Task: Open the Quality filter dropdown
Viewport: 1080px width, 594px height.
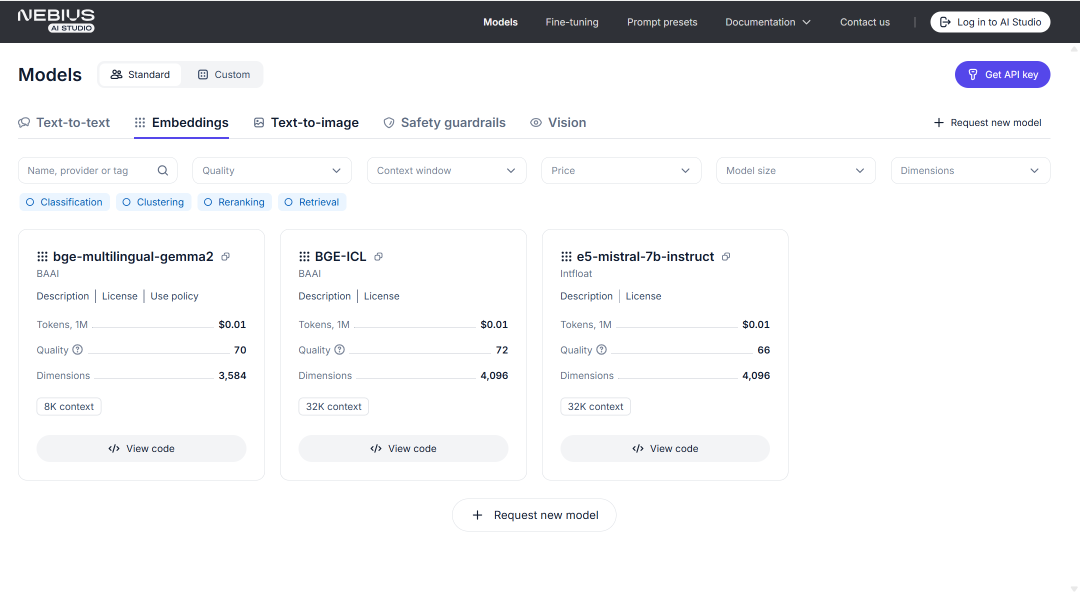Action: (272, 170)
